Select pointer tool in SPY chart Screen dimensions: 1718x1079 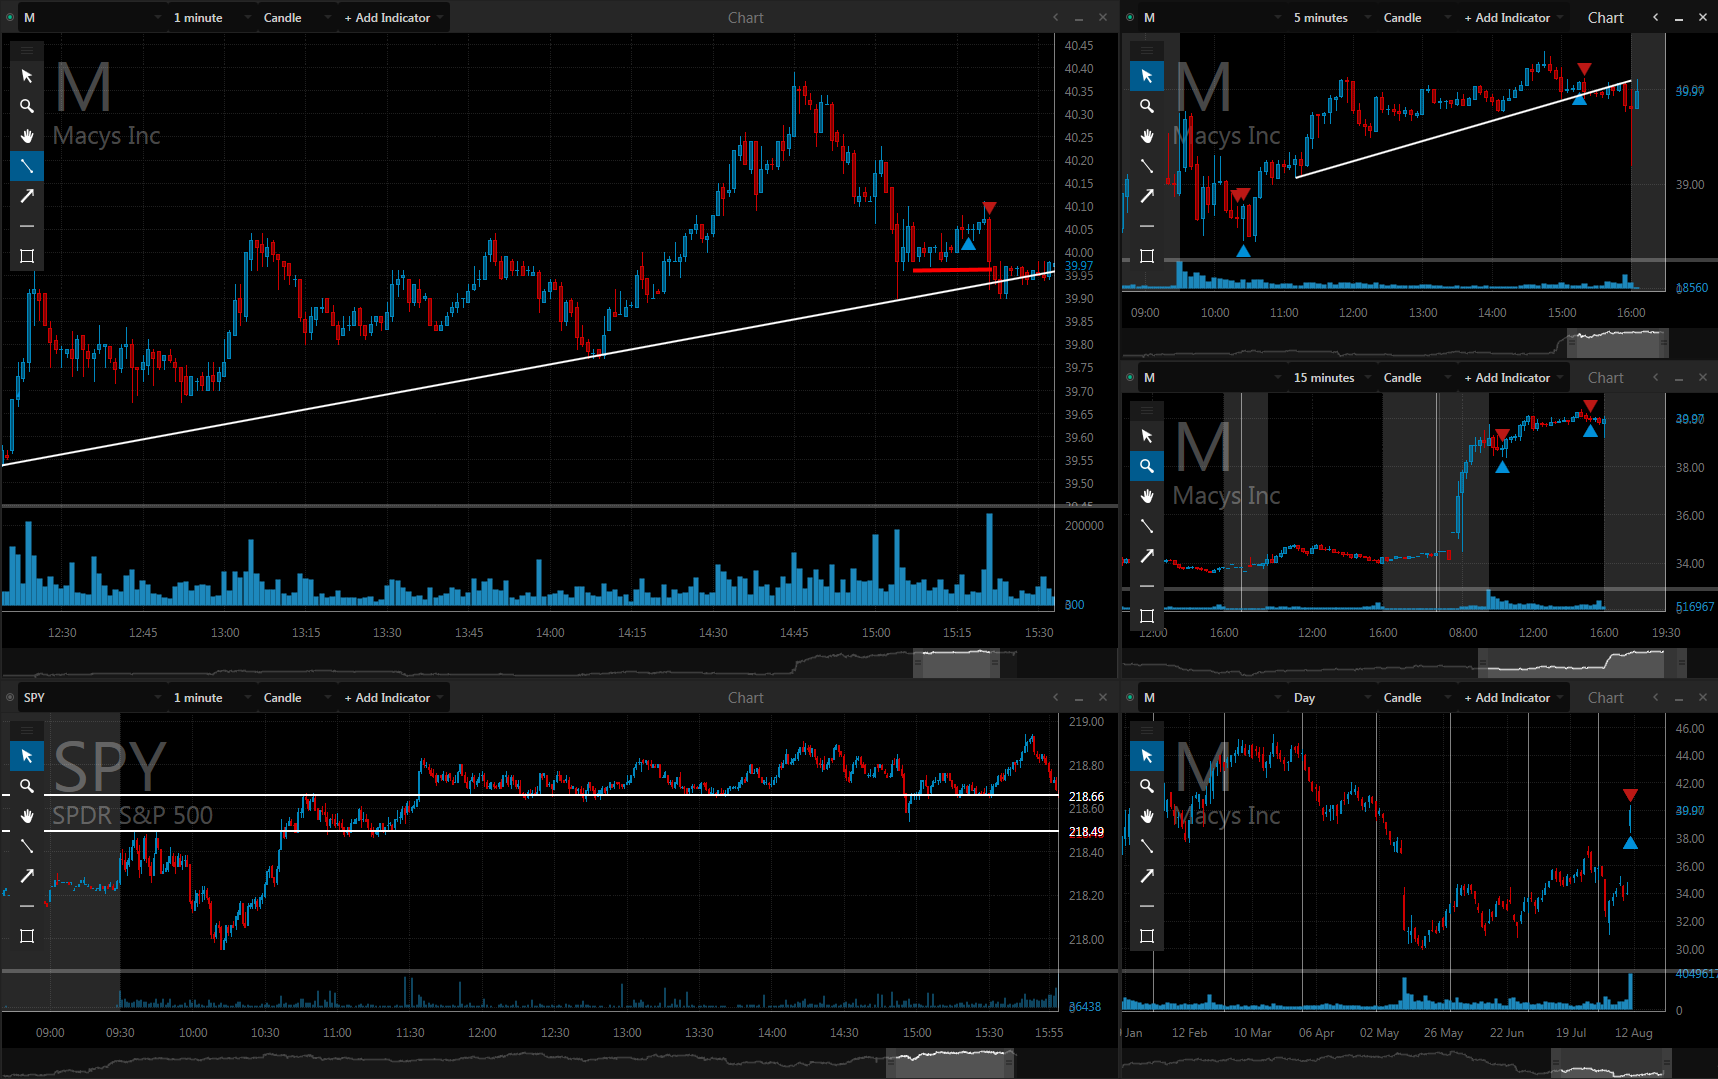pos(27,756)
